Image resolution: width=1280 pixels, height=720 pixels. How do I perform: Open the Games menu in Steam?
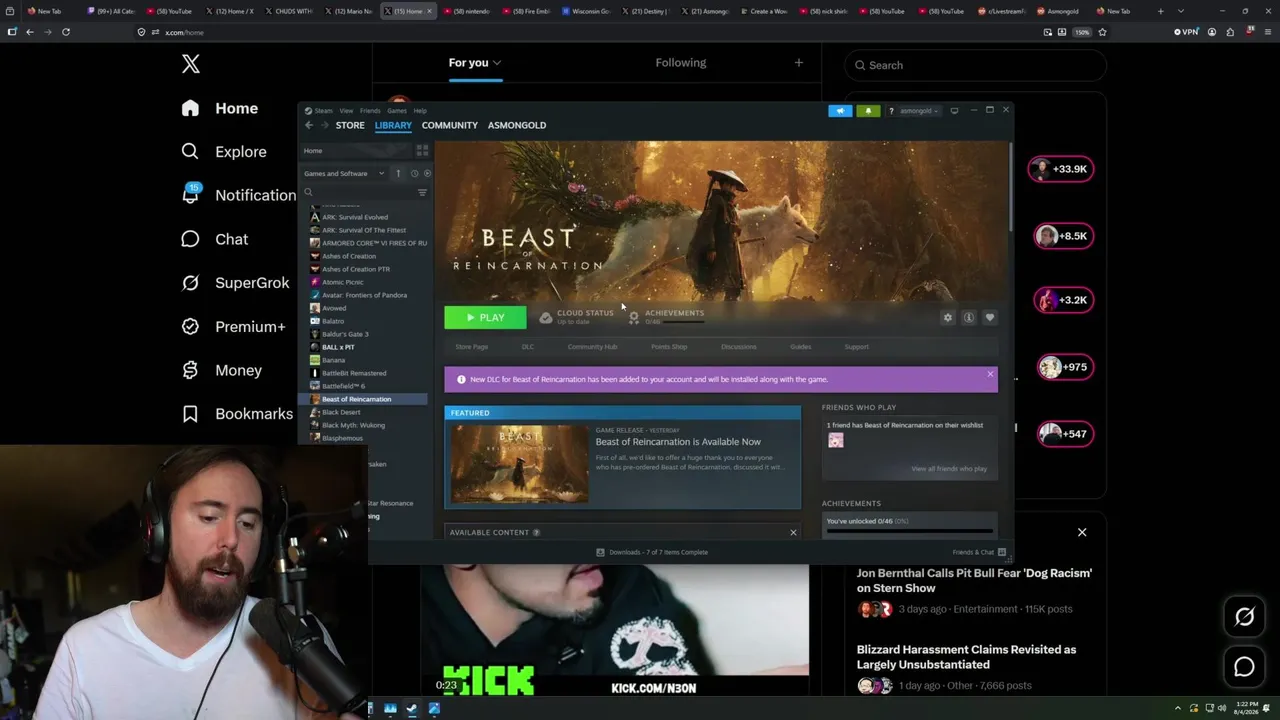click(x=397, y=111)
